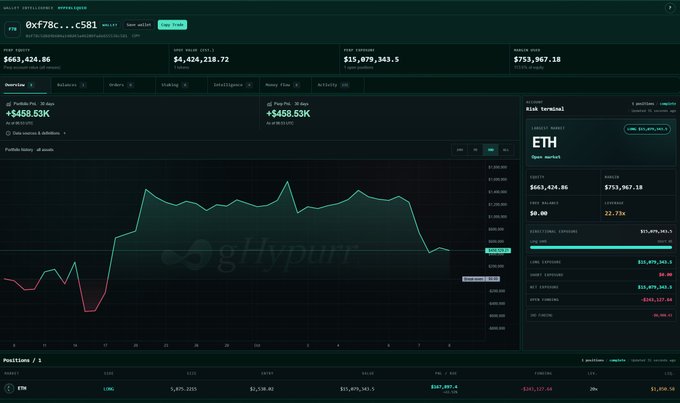Screen dimensions: 680x403
Task: Click the LONG side cell in ETH row
Action: pos(108,389)
